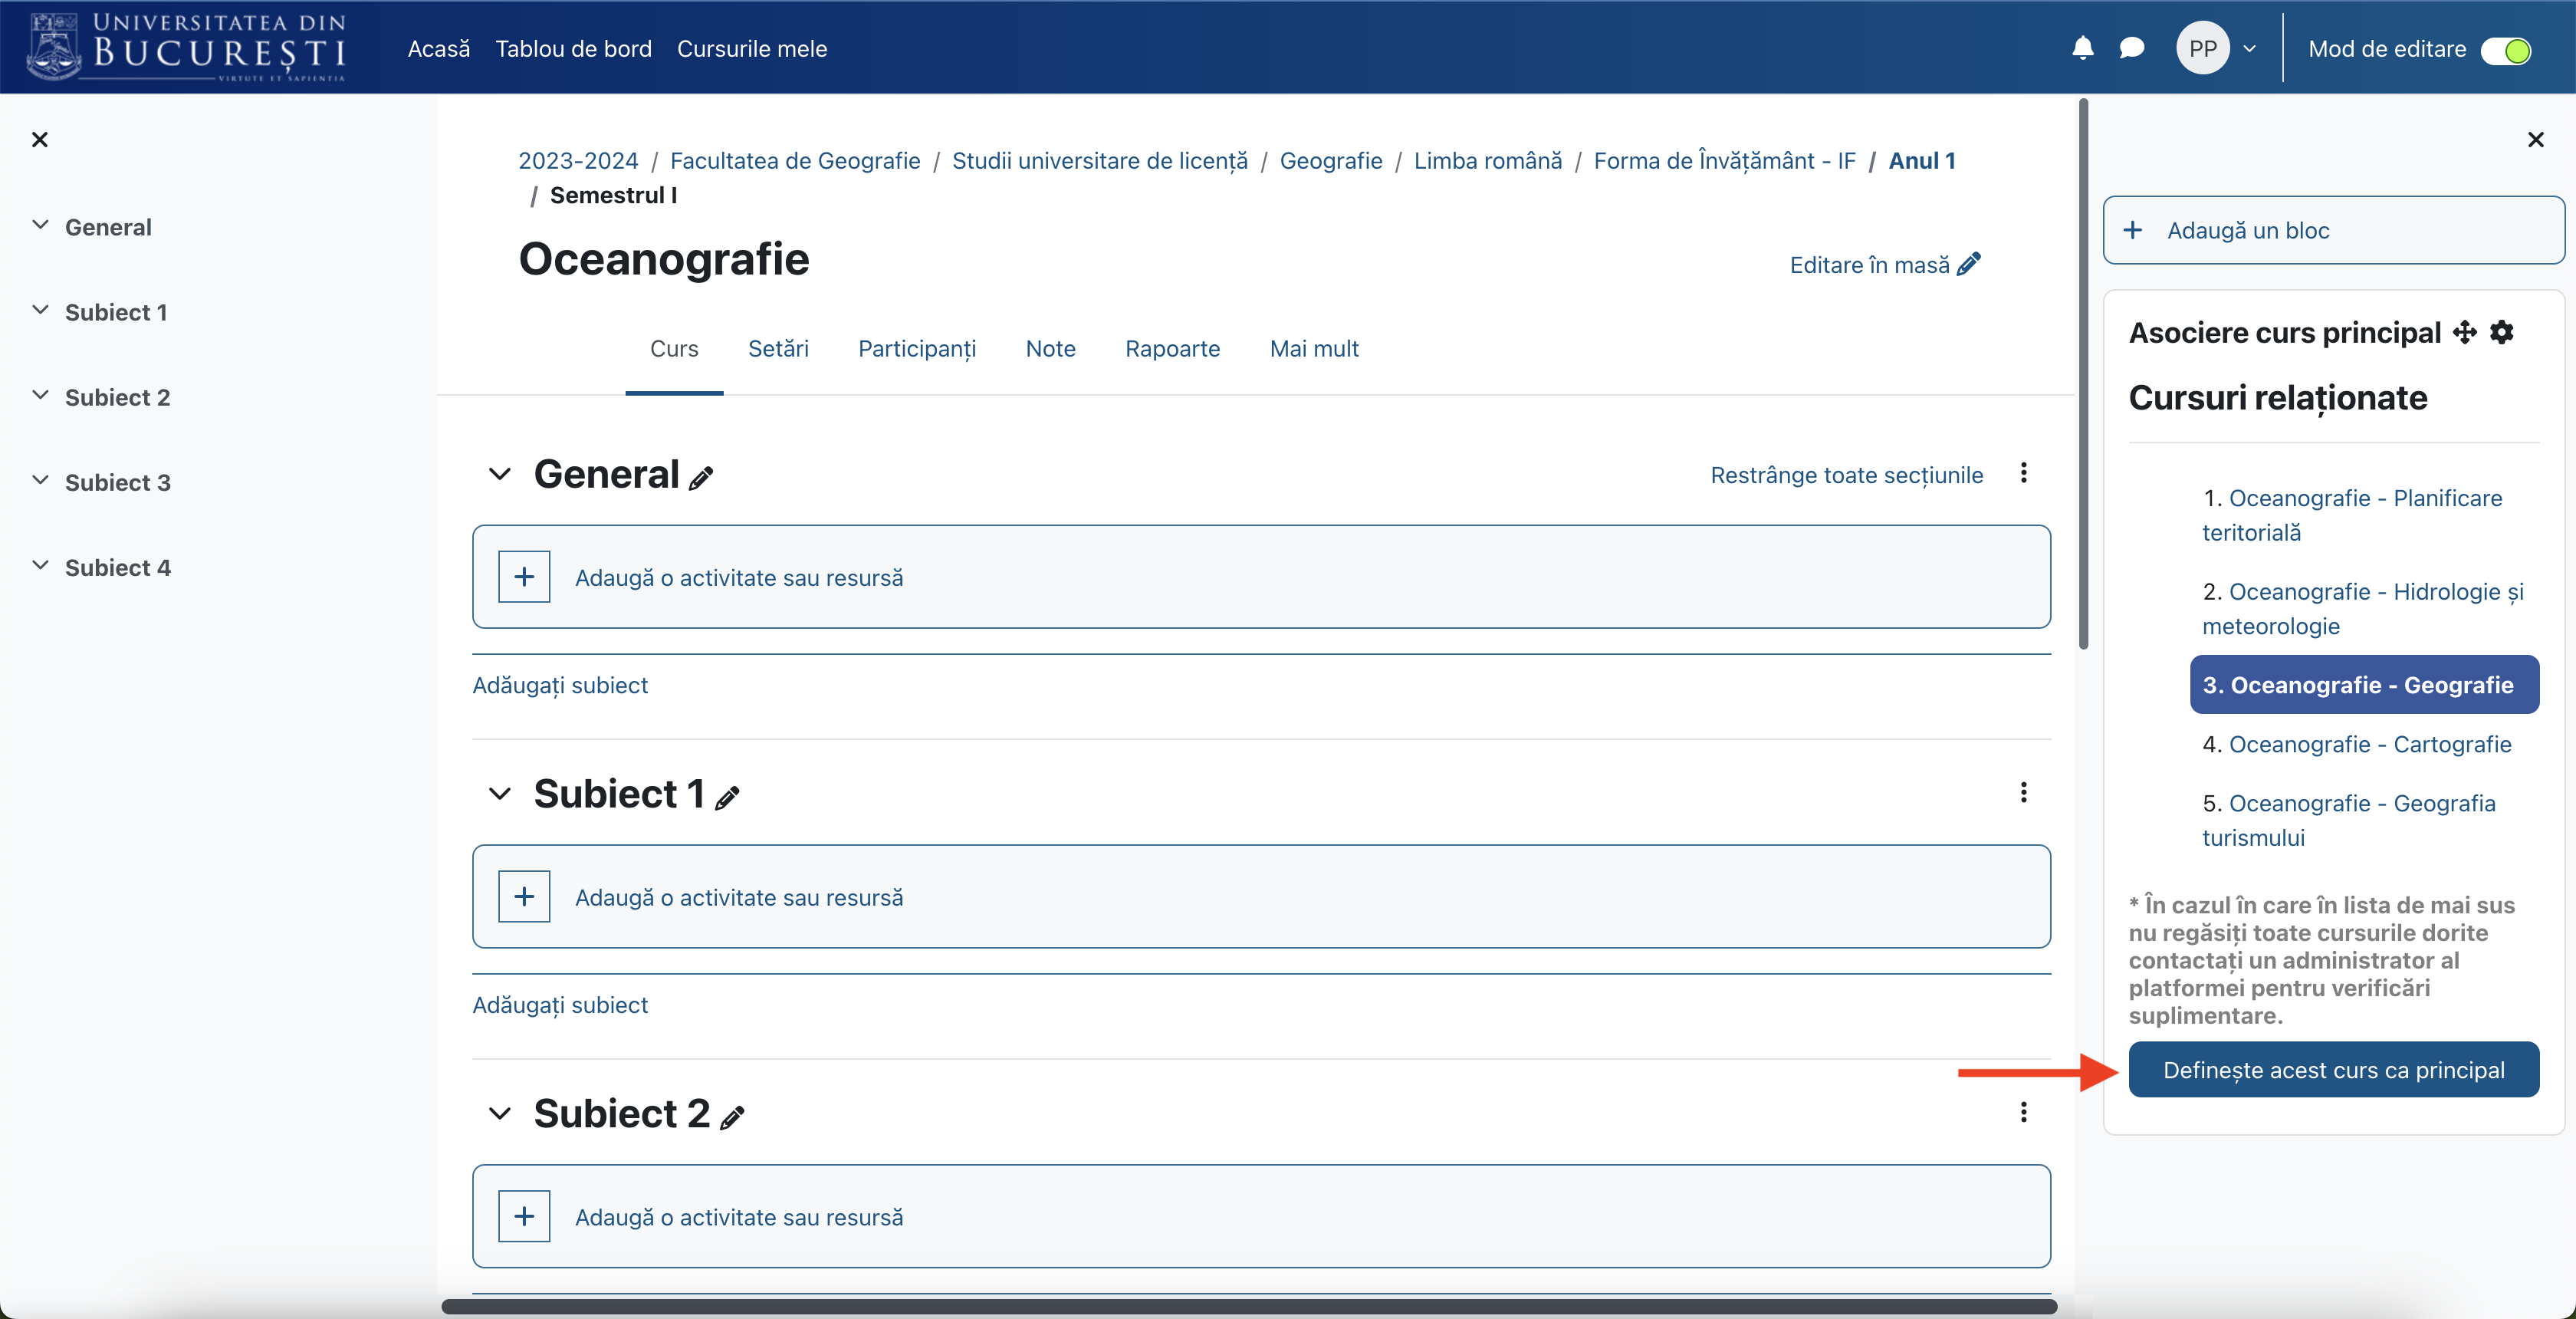Edit the General section name pencil

702,478
